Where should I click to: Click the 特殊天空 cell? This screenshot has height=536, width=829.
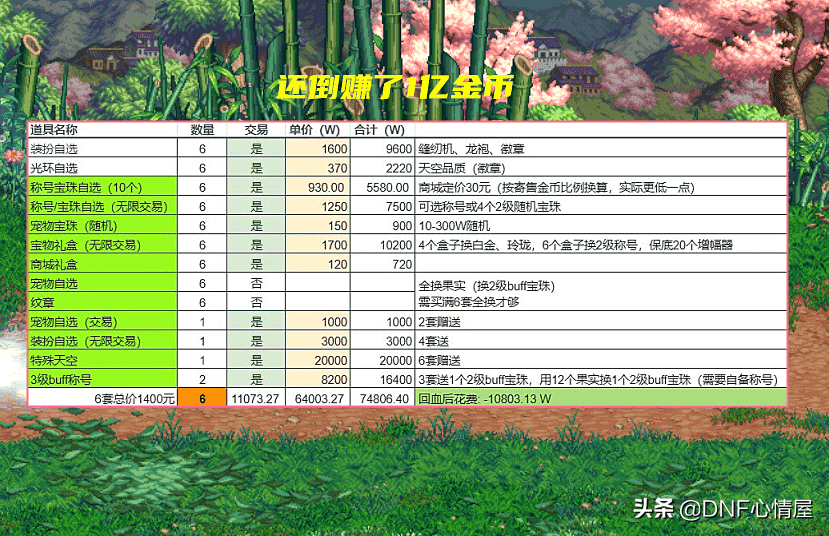click(x=103, y=360)
